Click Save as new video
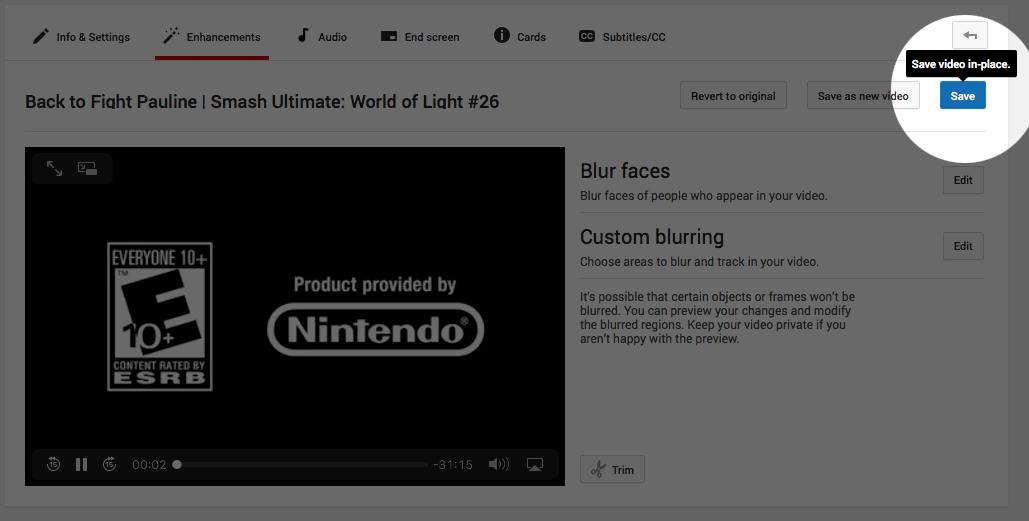1029x521 pixels. click(x=863, y=96)
